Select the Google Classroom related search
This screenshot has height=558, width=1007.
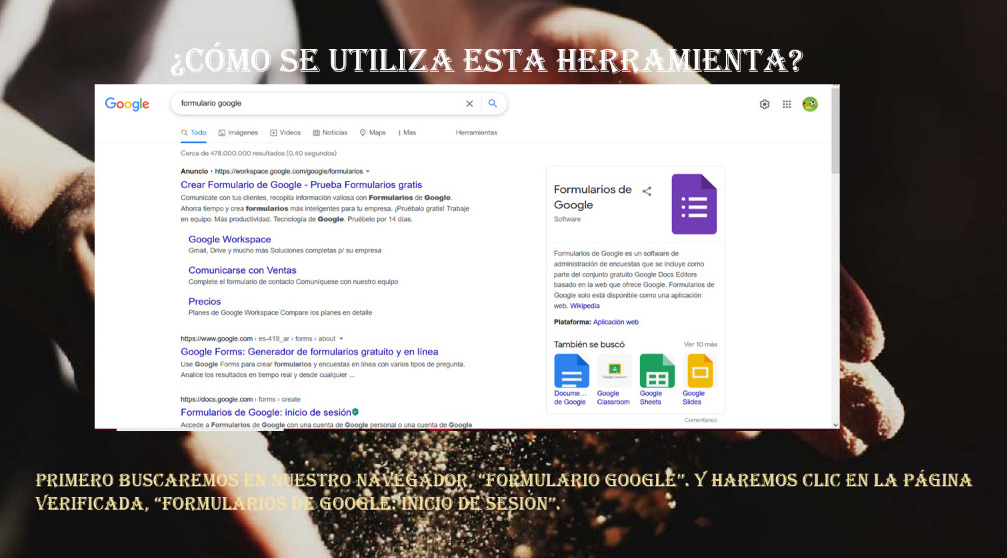click(x=614, y=372)
